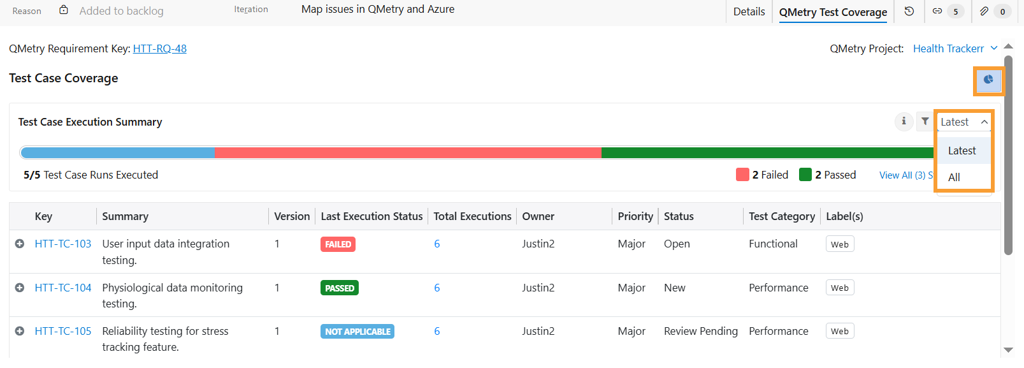Click the red Failed legend swatch
This screenshot has width=1024, height=368.
(743, 175)
